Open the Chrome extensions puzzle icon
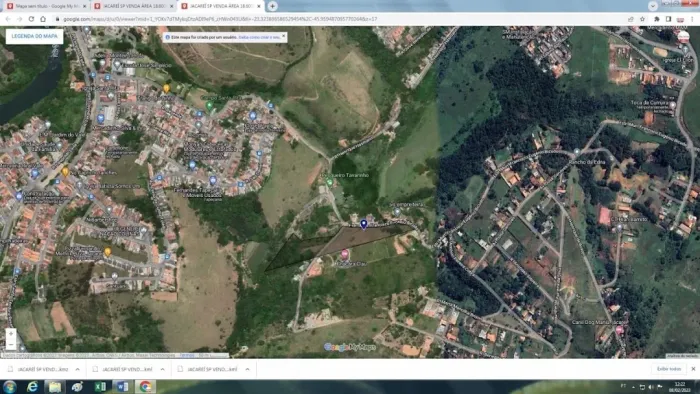Viewport: 700px width, 394px height. click(657, 19)
